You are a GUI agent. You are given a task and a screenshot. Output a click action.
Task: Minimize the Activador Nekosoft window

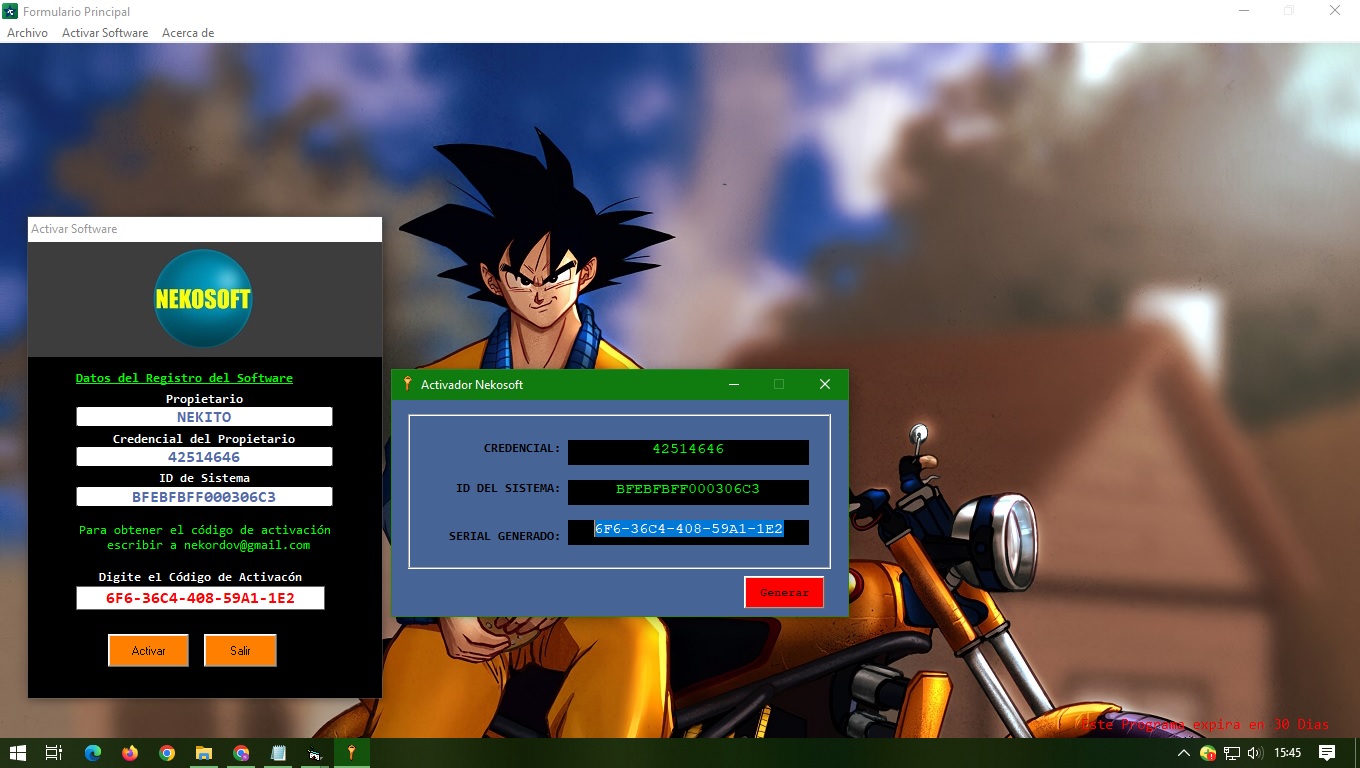[x=734, y=384]
